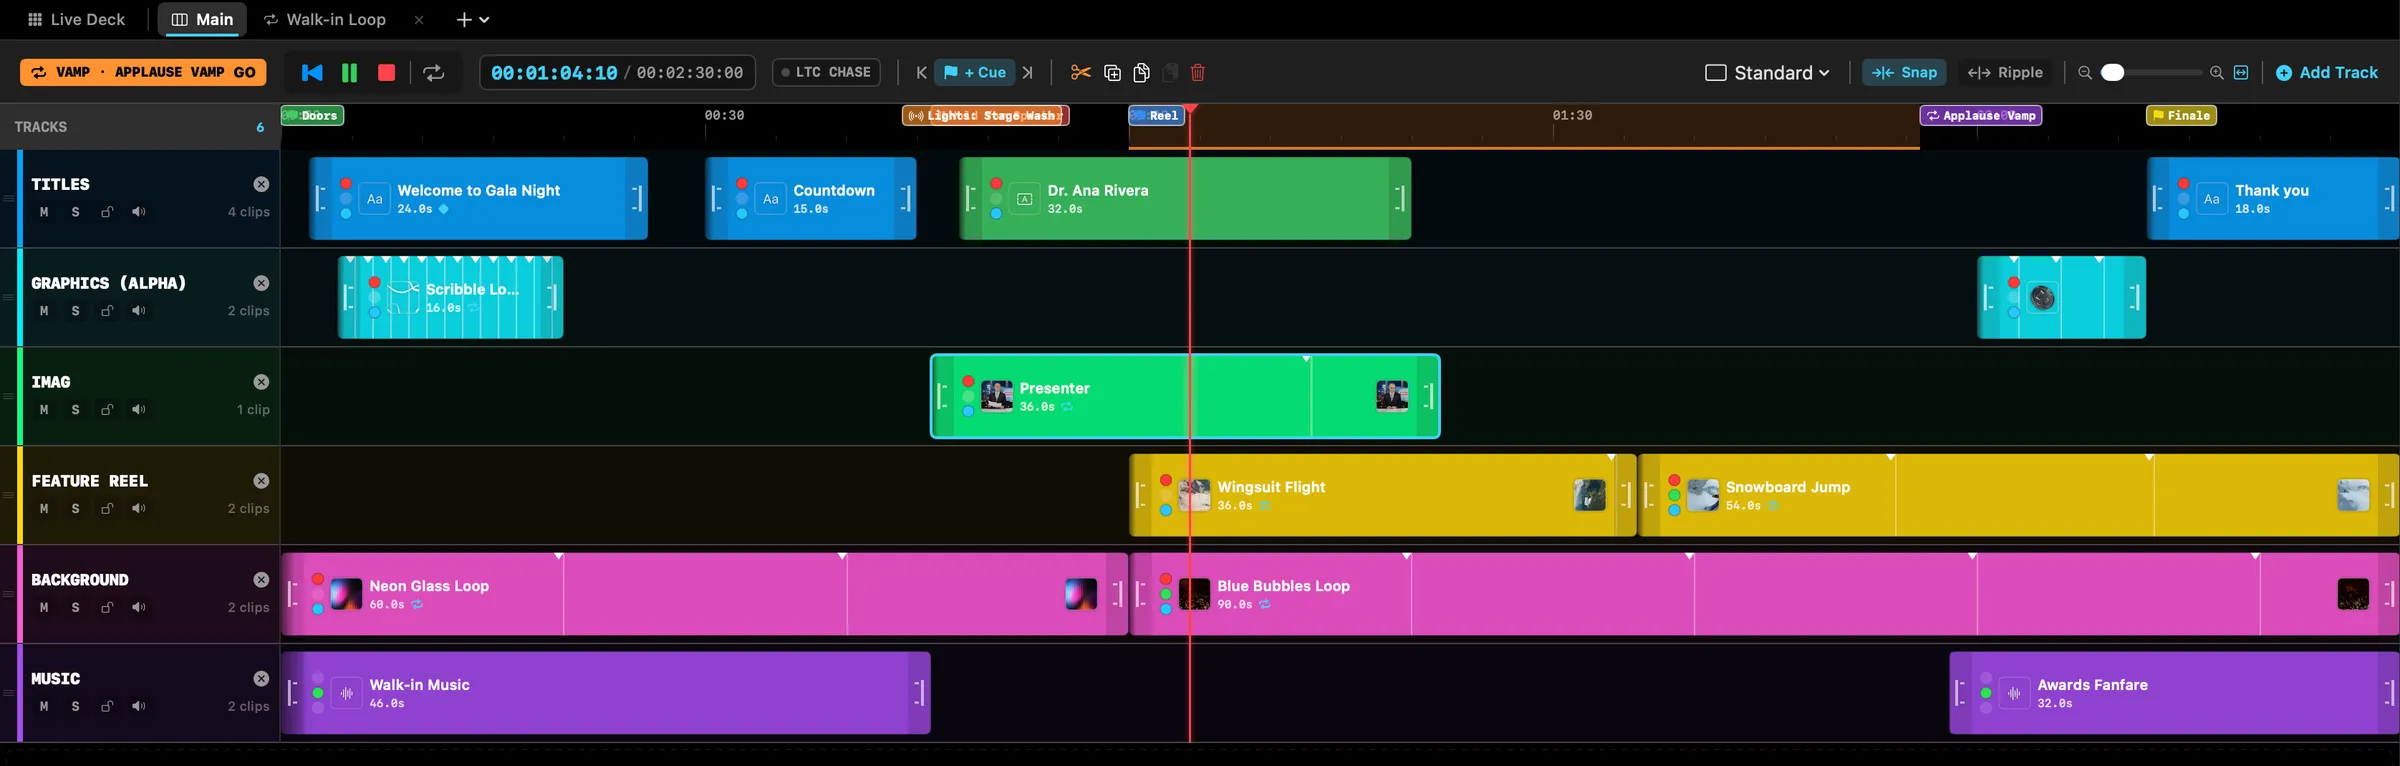The image size is (2400, 766).
Task: Trigger the Applause Vamp GO button
Action: [143, 72]
